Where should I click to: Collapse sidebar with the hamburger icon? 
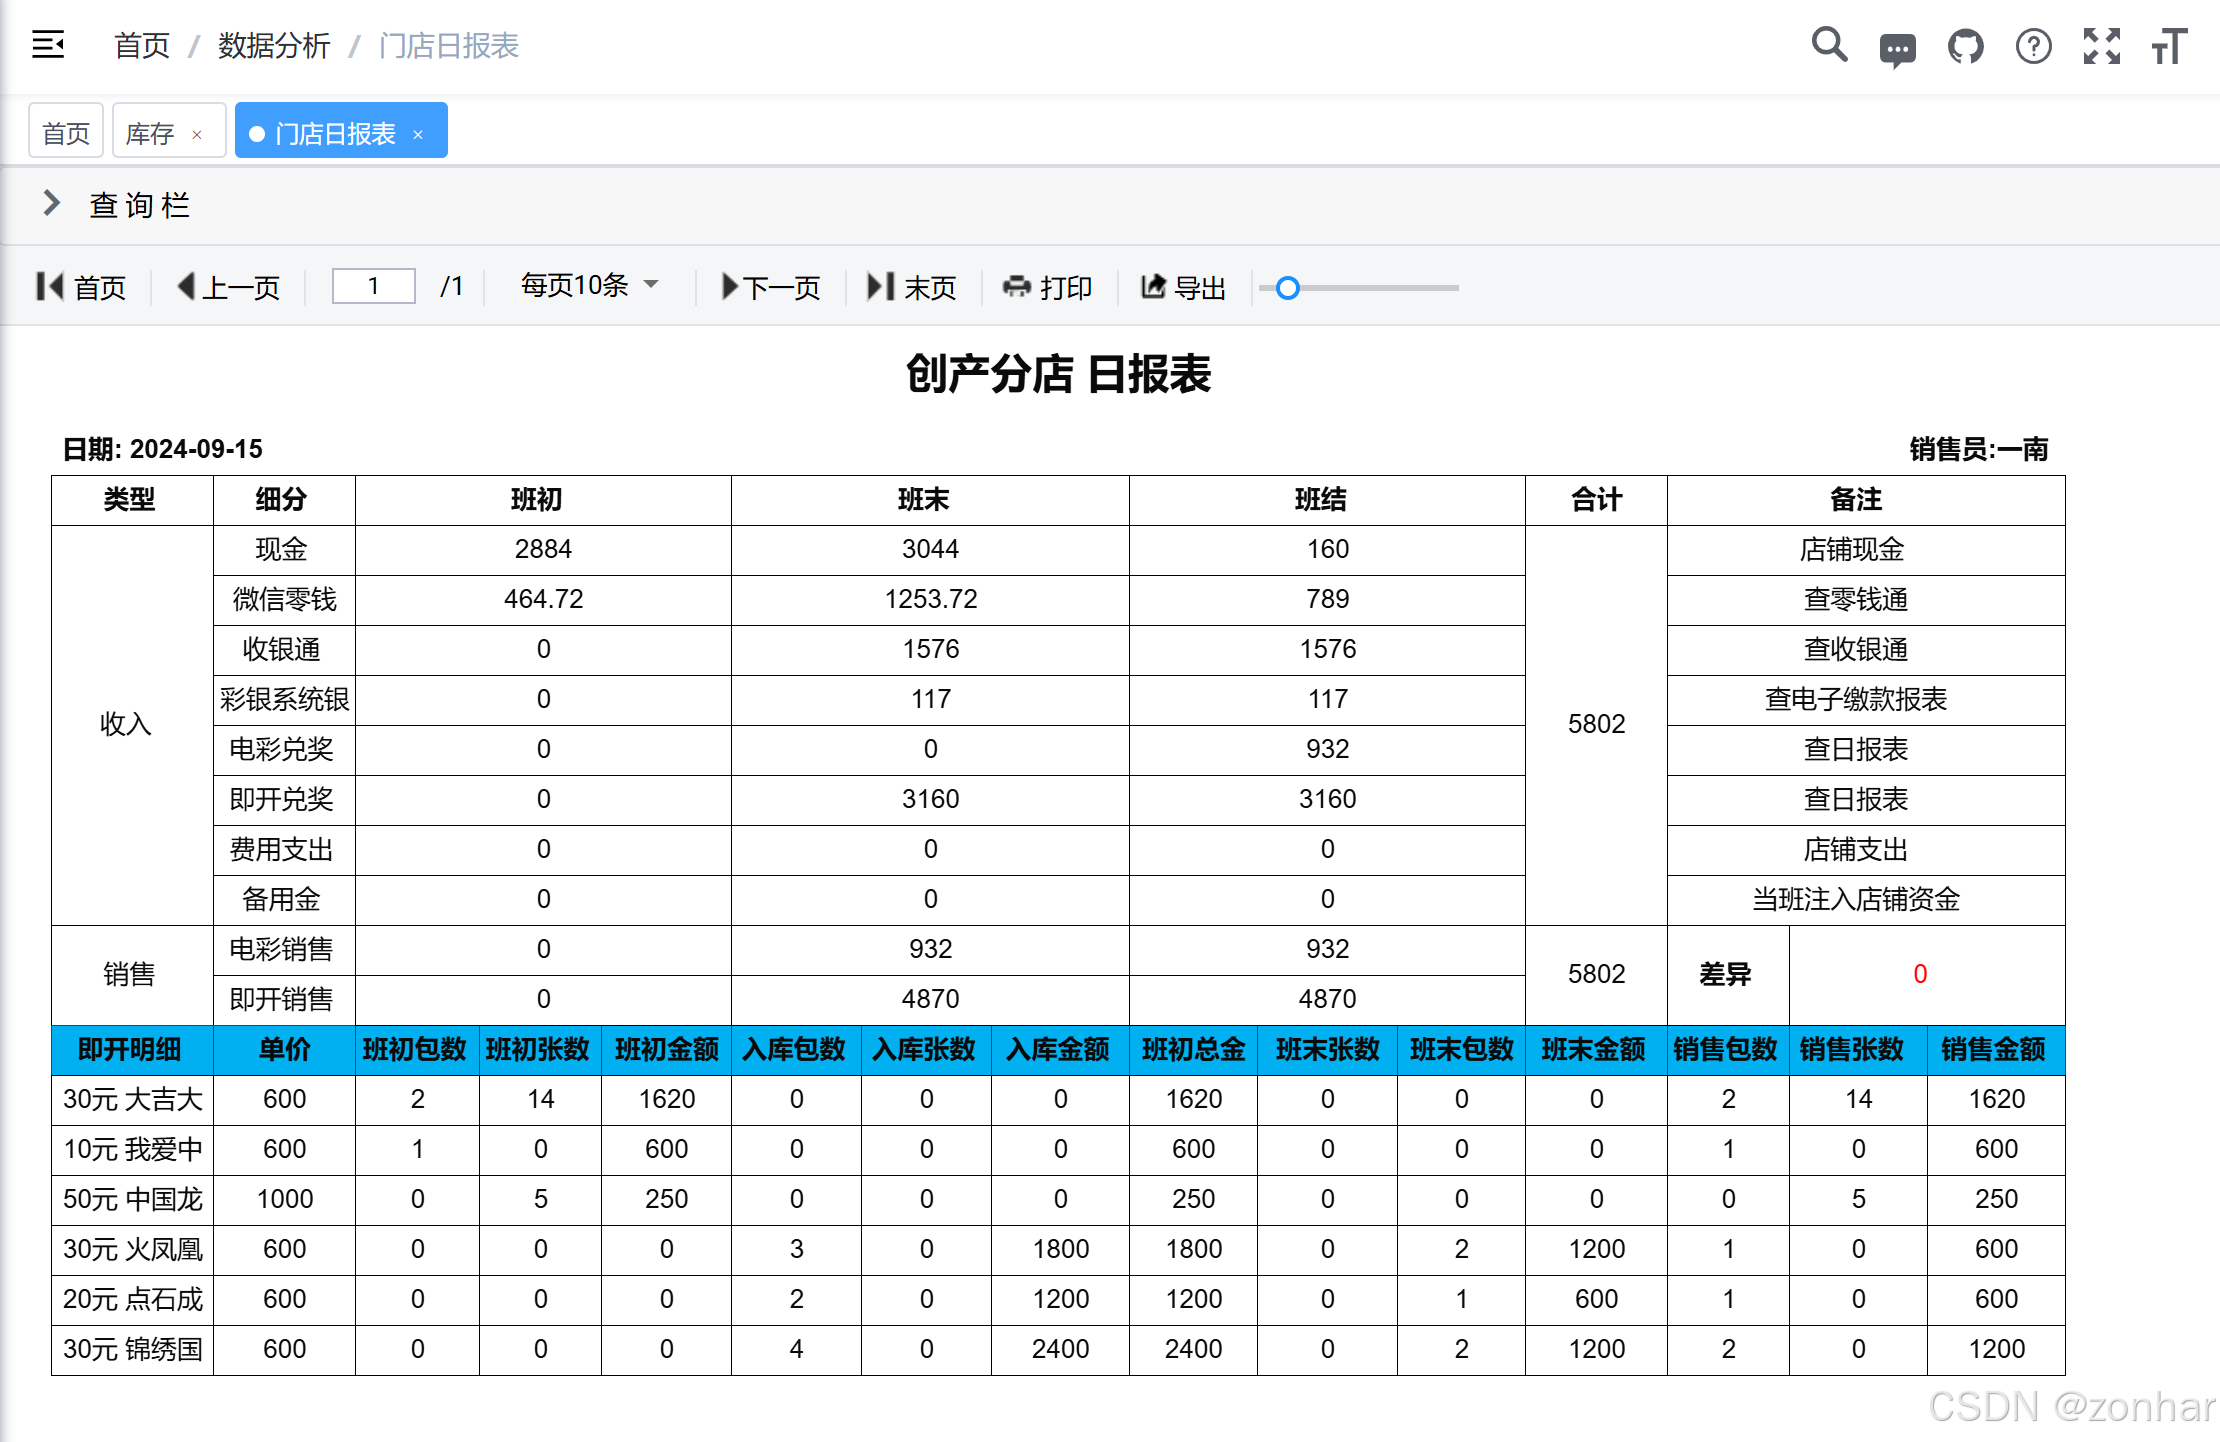coord(48,45)
